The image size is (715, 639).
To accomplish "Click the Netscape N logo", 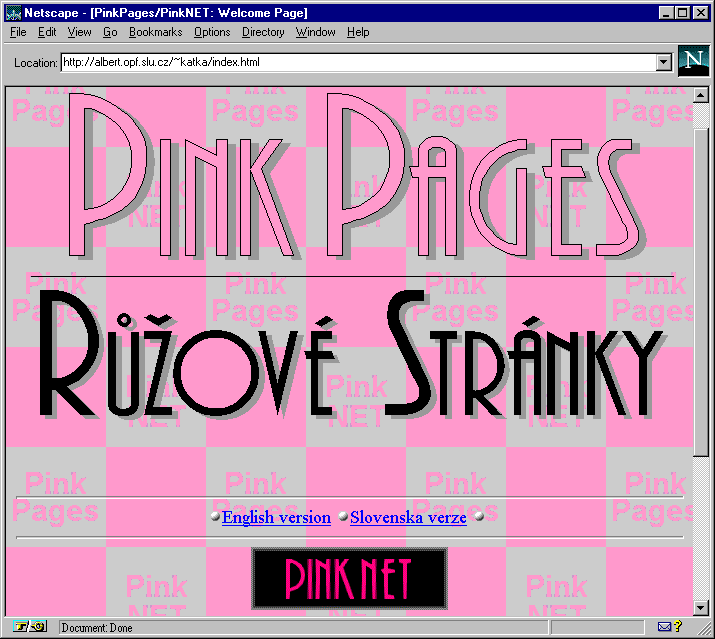I will click(694, 61).
